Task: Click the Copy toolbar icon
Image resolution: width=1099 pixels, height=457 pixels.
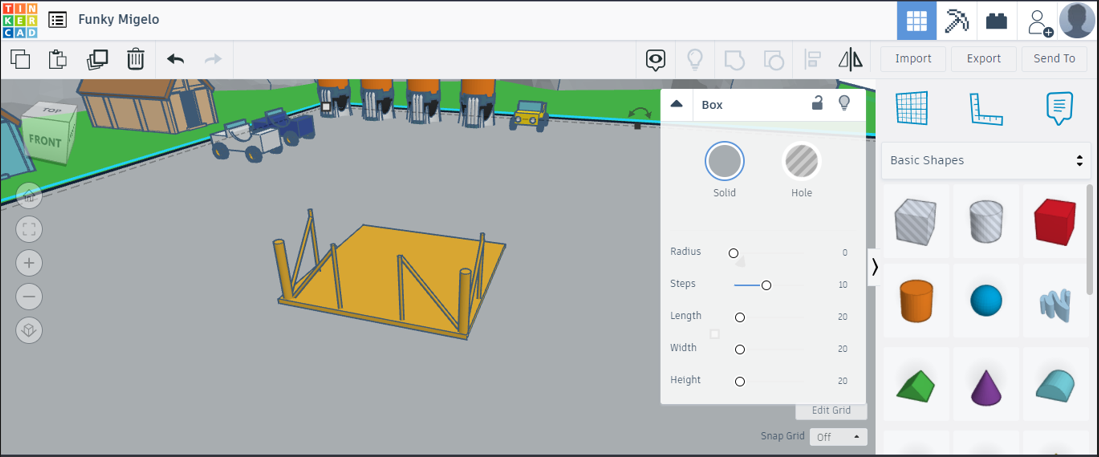Action: pos(21,59)
